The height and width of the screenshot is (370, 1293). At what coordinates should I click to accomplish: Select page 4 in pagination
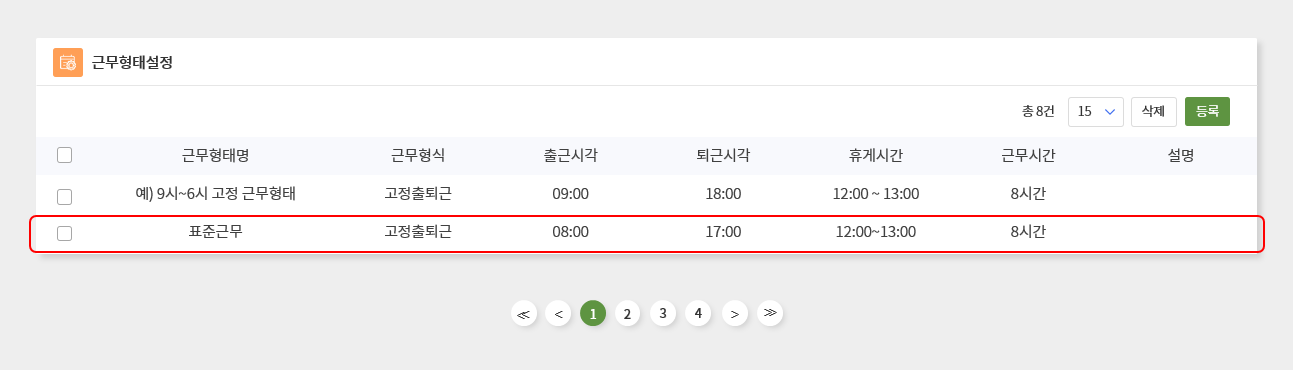(x=698, y=313)
